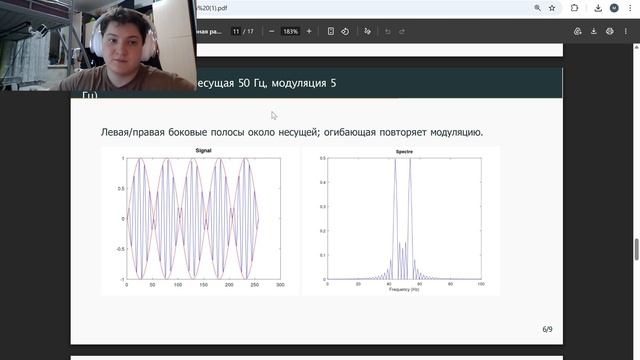Redo the annotation

[x=402, y=31]
